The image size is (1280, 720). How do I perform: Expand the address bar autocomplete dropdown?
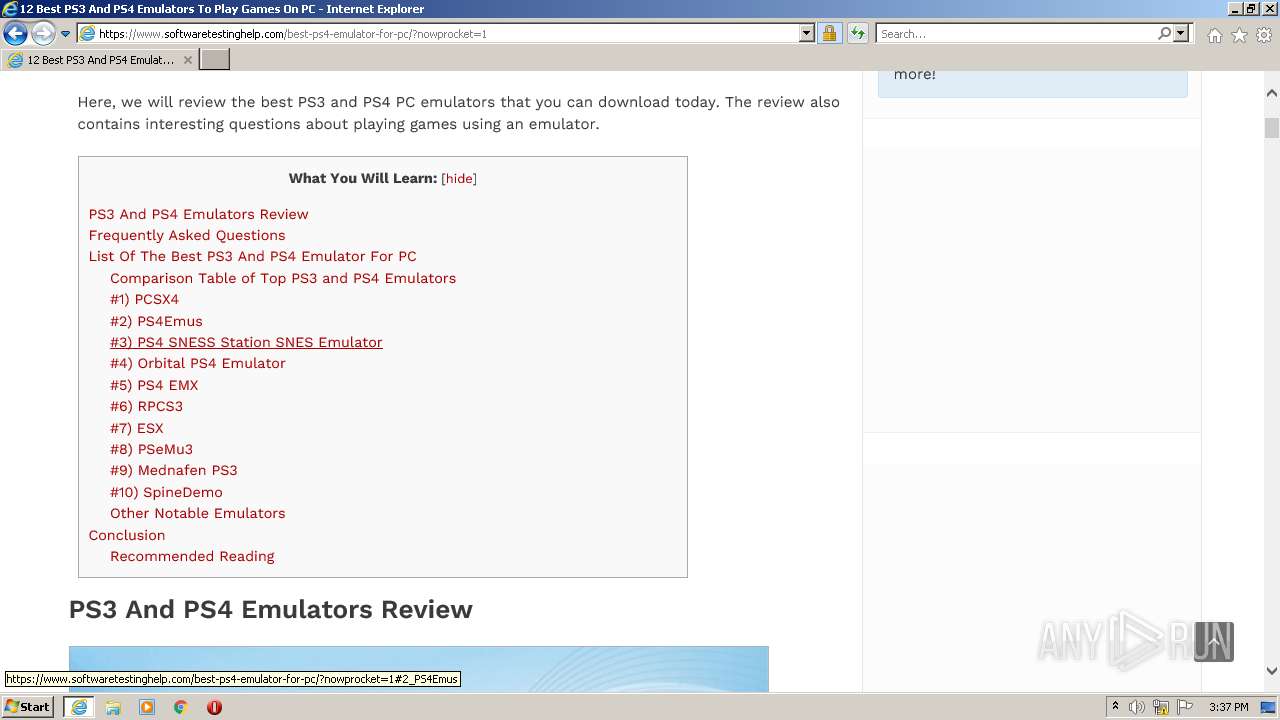click(807, 33)
